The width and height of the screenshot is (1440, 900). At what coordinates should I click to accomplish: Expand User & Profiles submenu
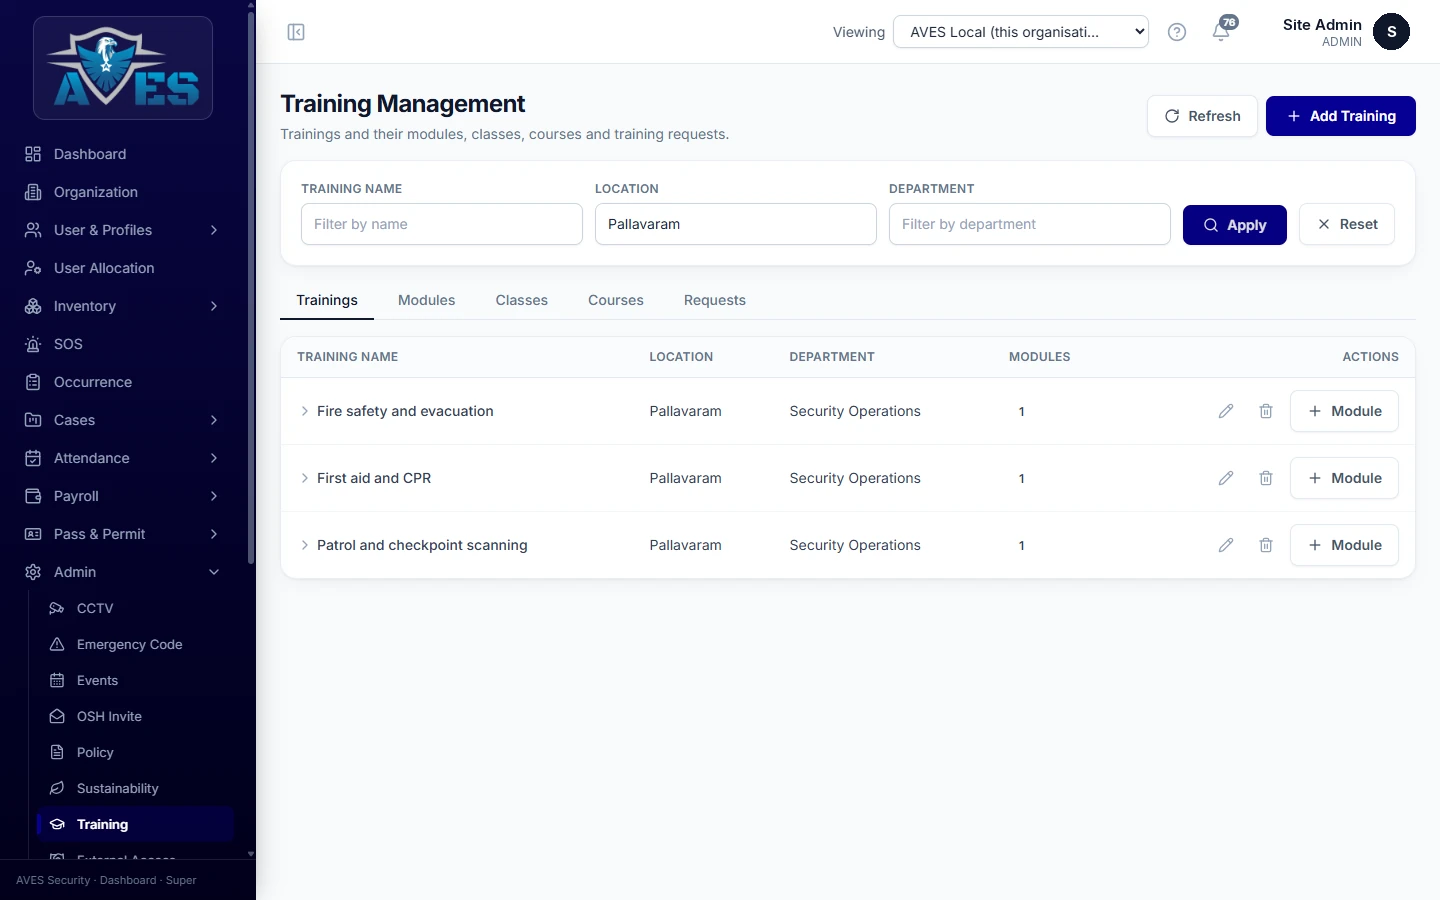[x=123, y=230]
